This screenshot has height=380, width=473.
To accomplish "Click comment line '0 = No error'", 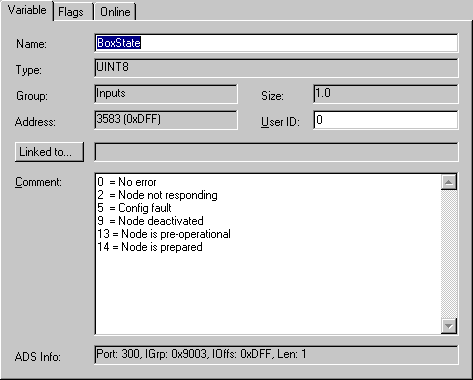I will 127,182.
